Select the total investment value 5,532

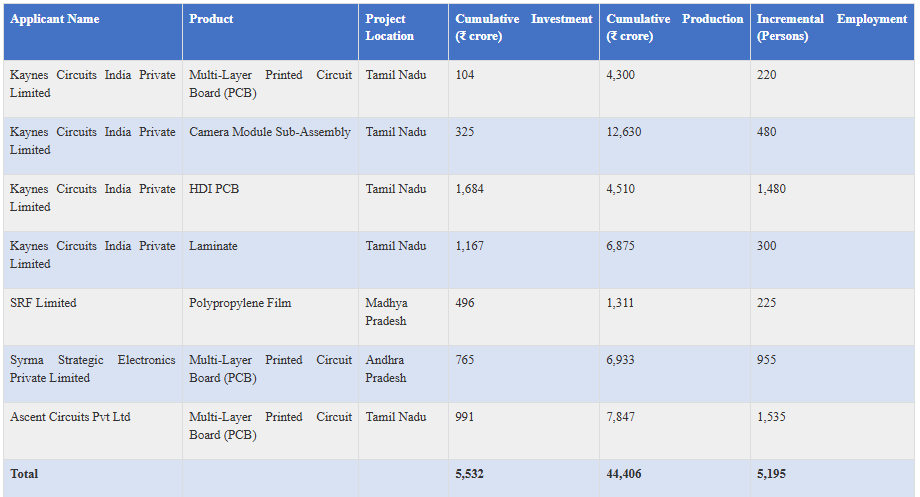(469, 474)
